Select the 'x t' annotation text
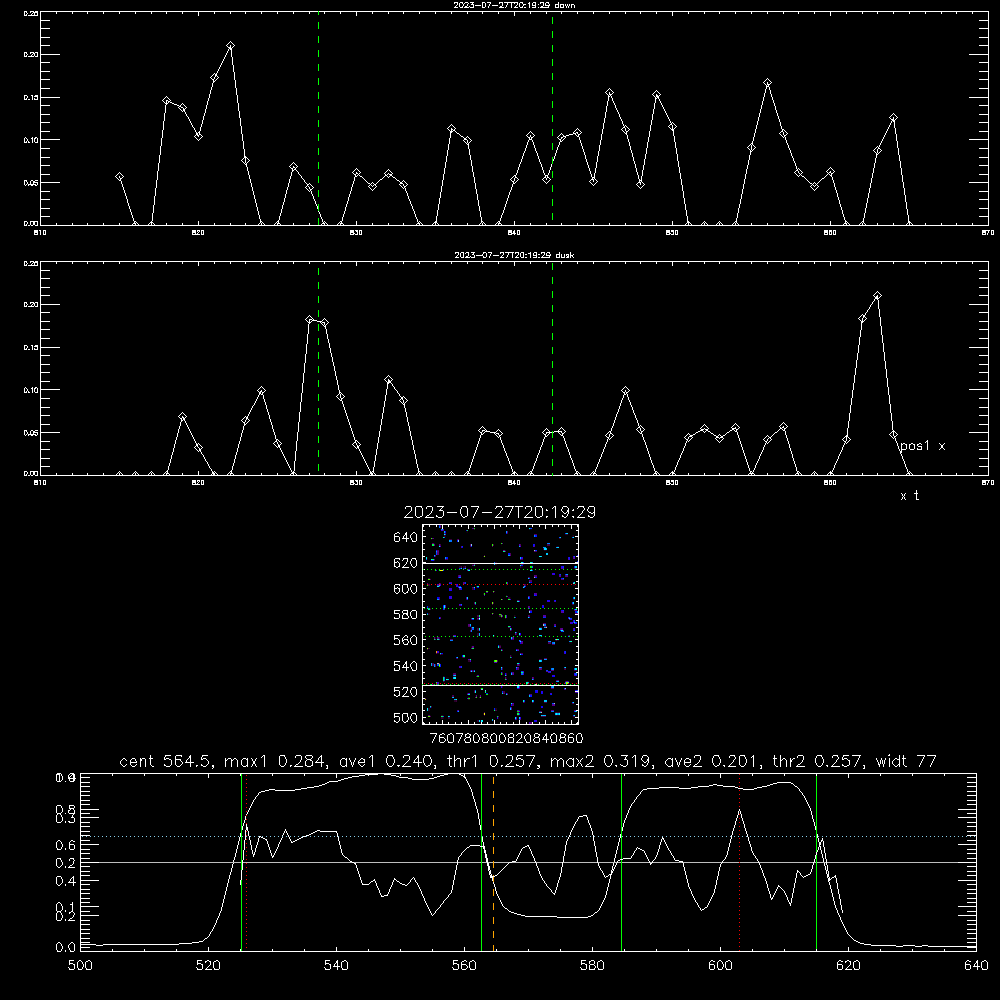Image resolution: width=1000 pixels, height=1000 pixels. coord(909,496)
